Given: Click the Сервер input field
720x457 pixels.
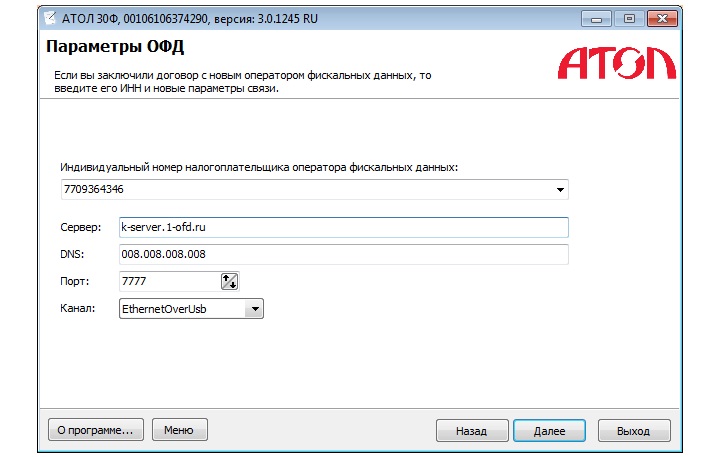Looking at the screenshot, I should coord(343,227).
